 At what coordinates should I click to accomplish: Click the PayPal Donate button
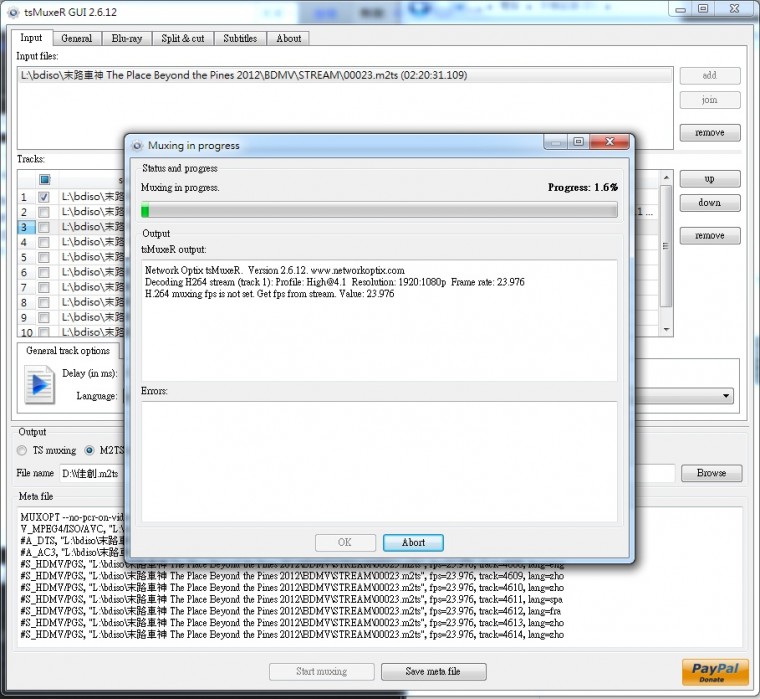[x=715, y=671]
